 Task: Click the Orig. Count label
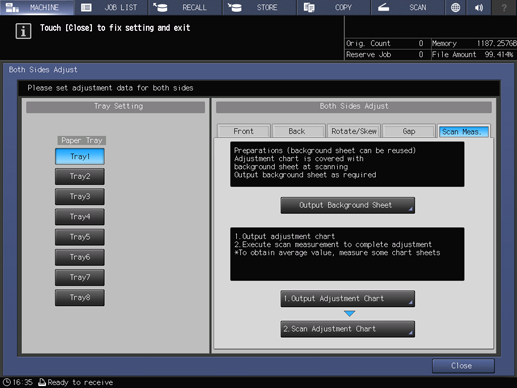point(368,43)
